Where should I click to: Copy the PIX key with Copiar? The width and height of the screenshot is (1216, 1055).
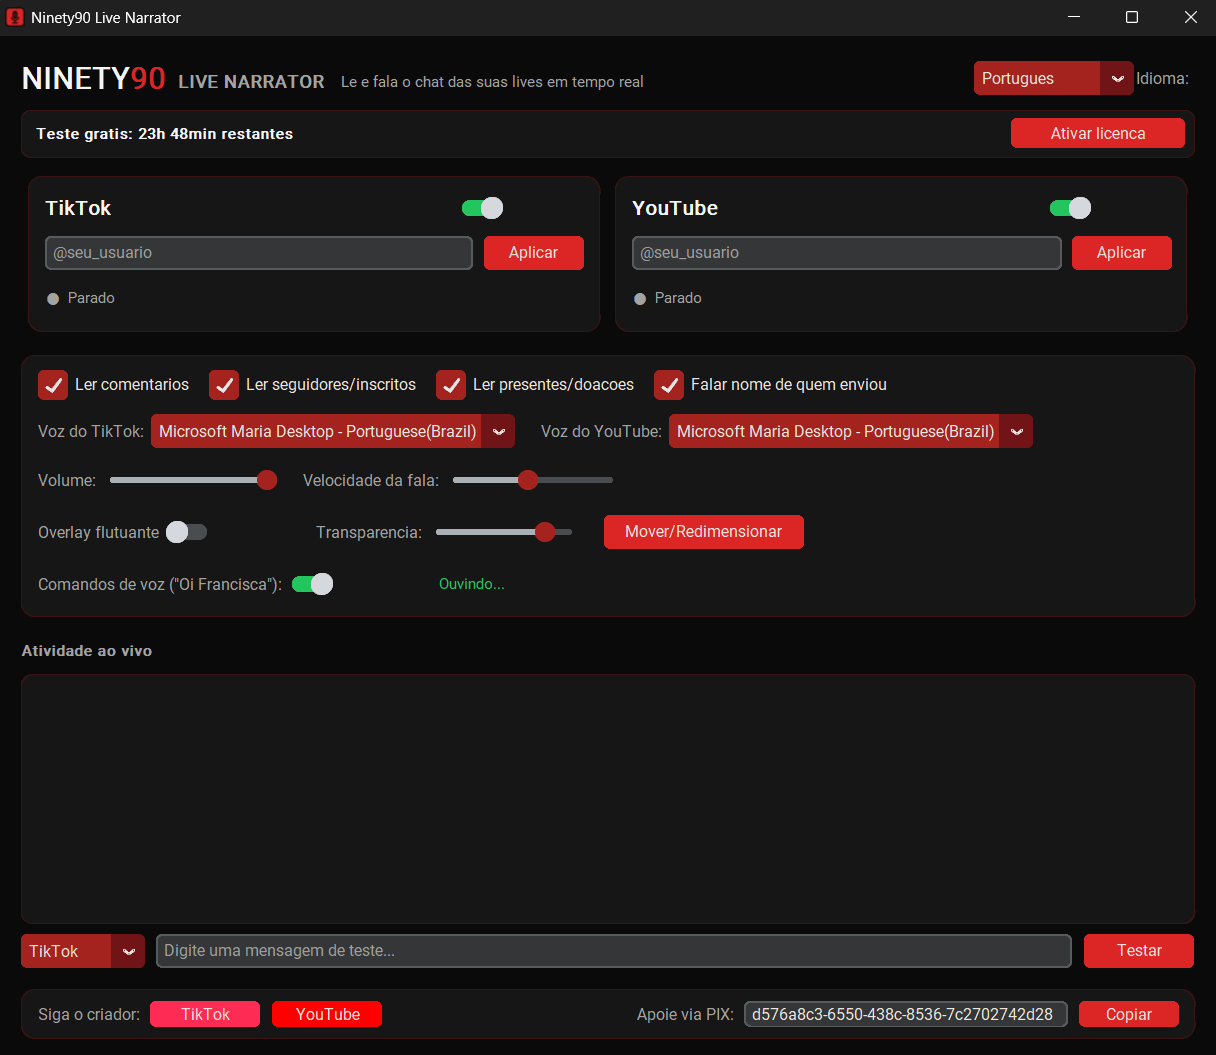click(x=1129, y=1014)
